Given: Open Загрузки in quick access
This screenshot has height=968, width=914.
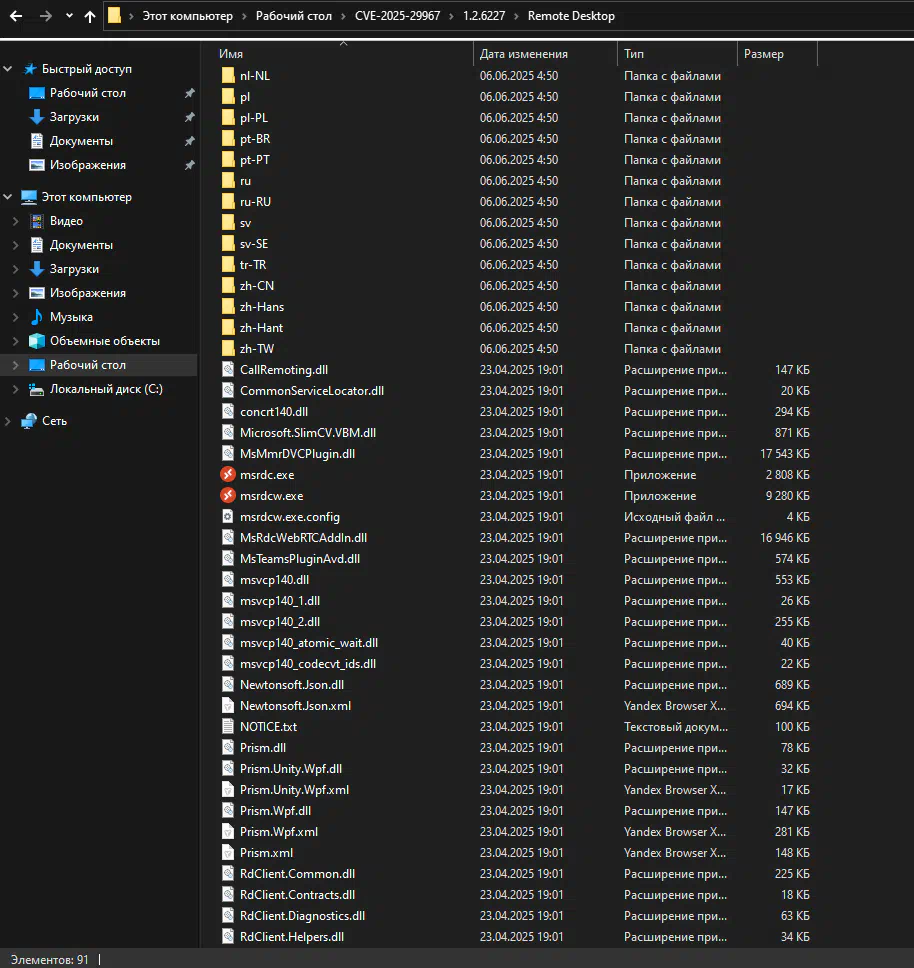Looking at the screenshot, I should [74, 117].
